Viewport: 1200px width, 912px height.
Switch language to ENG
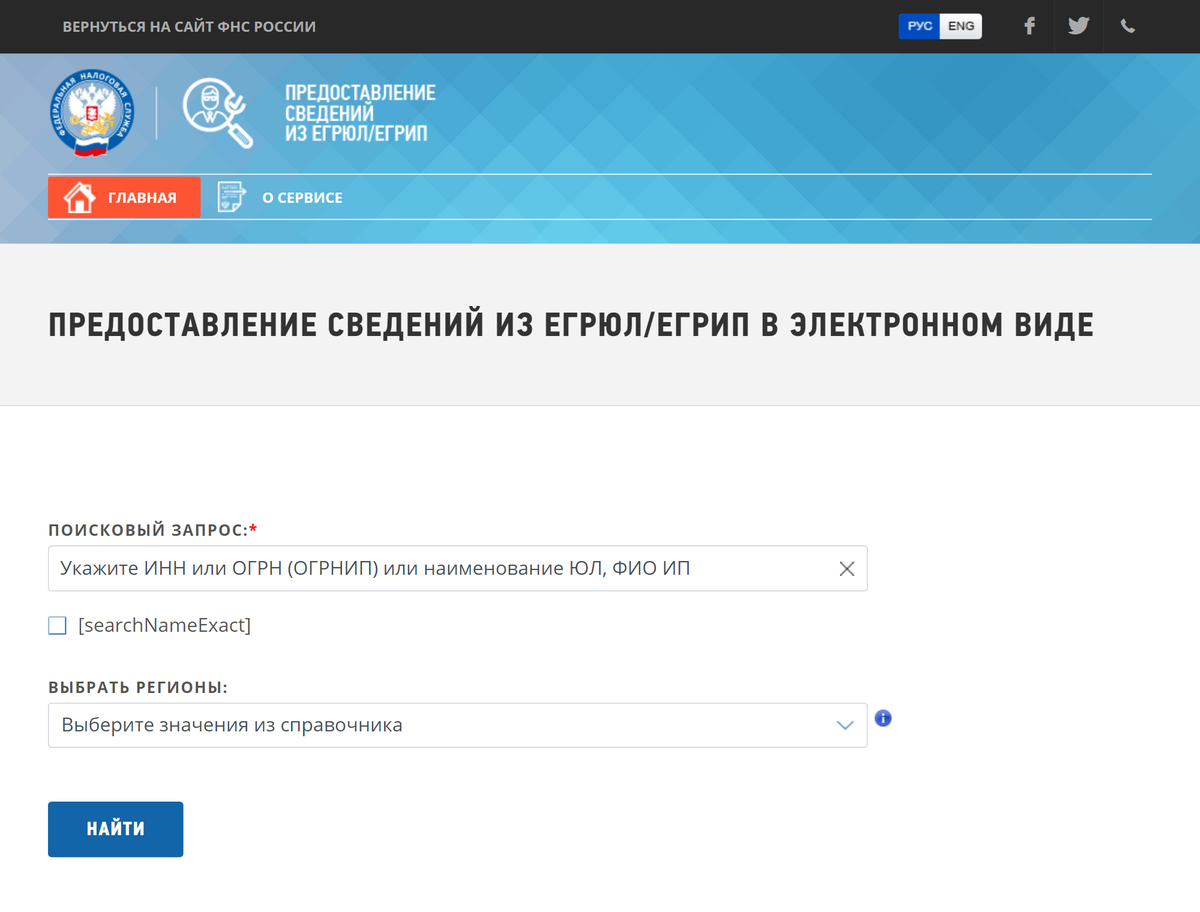(961, 26)
